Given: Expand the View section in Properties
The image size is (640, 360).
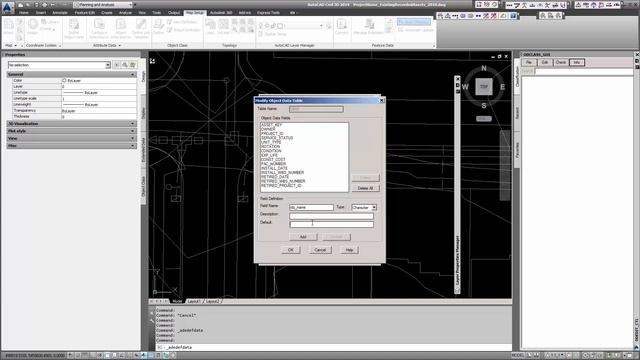Looking at the screenshot, I should click(x=71, y=138).
